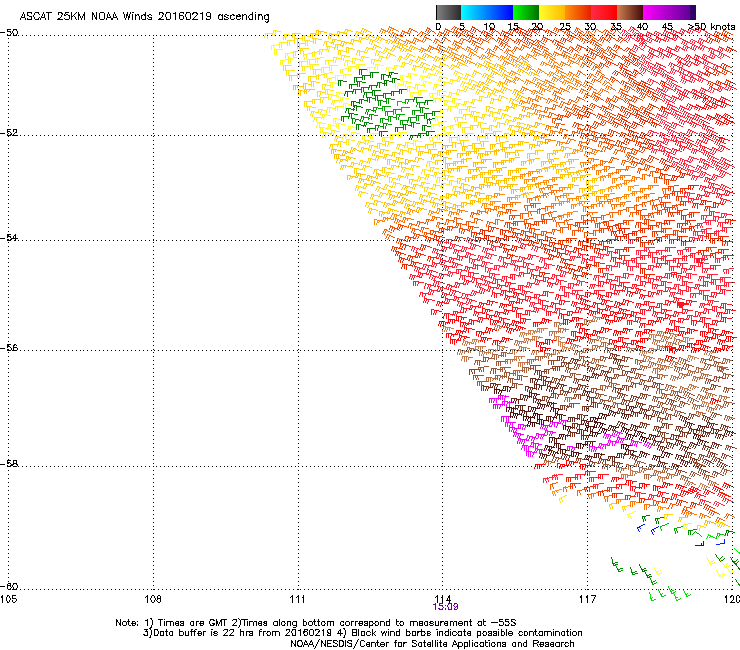Click the plot title "ASCAT 25KM NOAA Winds 20160219 ascending"
The width and height of the screenshot is (740, 650).
coord(144,16)
